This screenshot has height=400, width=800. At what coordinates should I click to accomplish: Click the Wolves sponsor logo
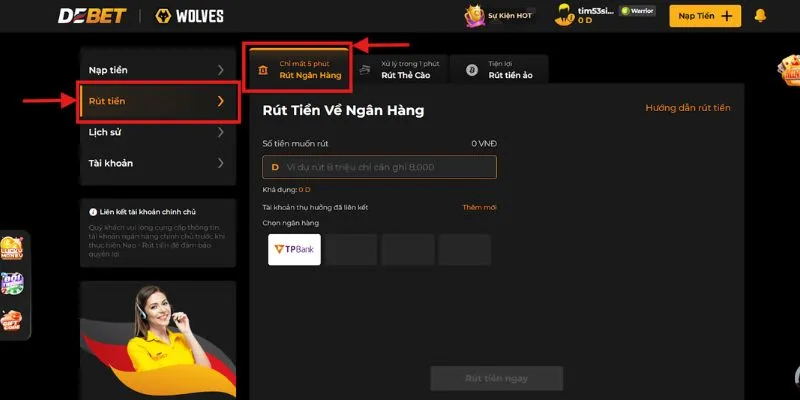coord(189,16)
